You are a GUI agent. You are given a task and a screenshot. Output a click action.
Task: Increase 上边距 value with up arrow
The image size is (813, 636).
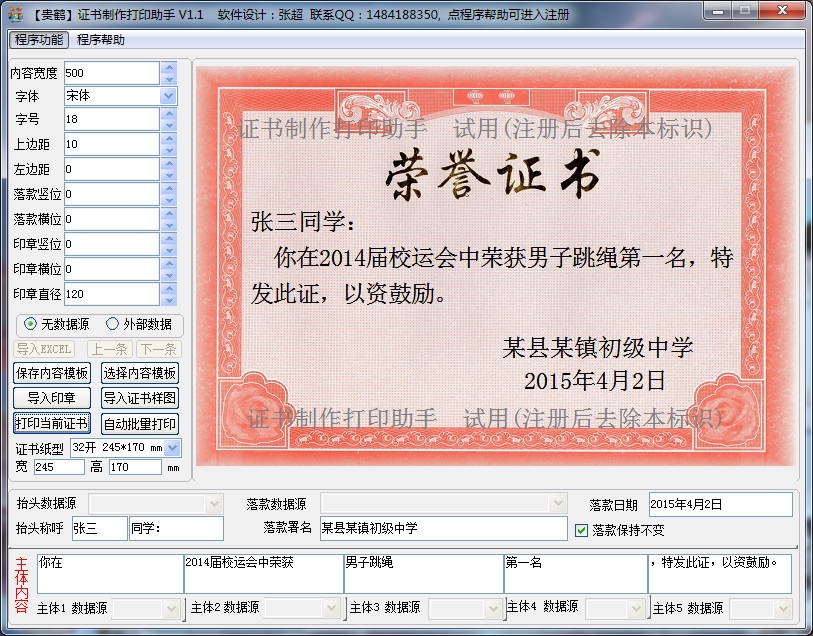tap(169, 138)
